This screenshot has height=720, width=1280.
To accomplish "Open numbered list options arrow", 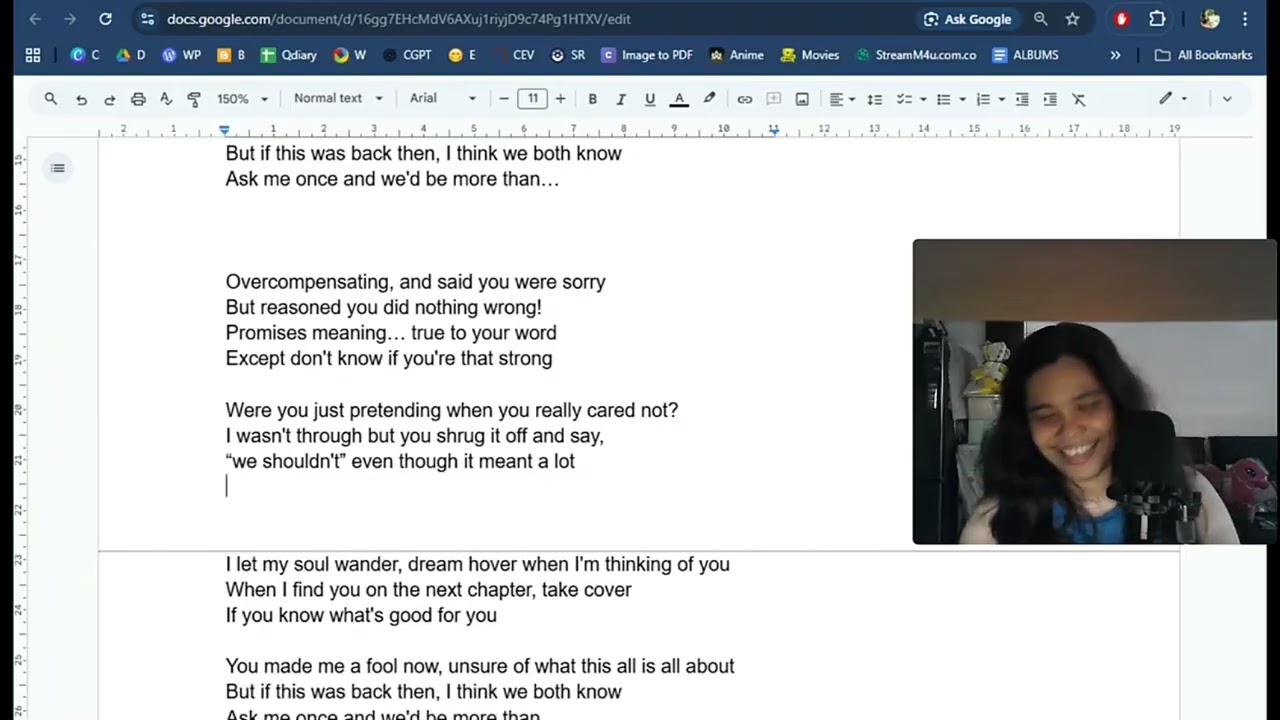I will pyautogui.click(x=1002, y=99).
